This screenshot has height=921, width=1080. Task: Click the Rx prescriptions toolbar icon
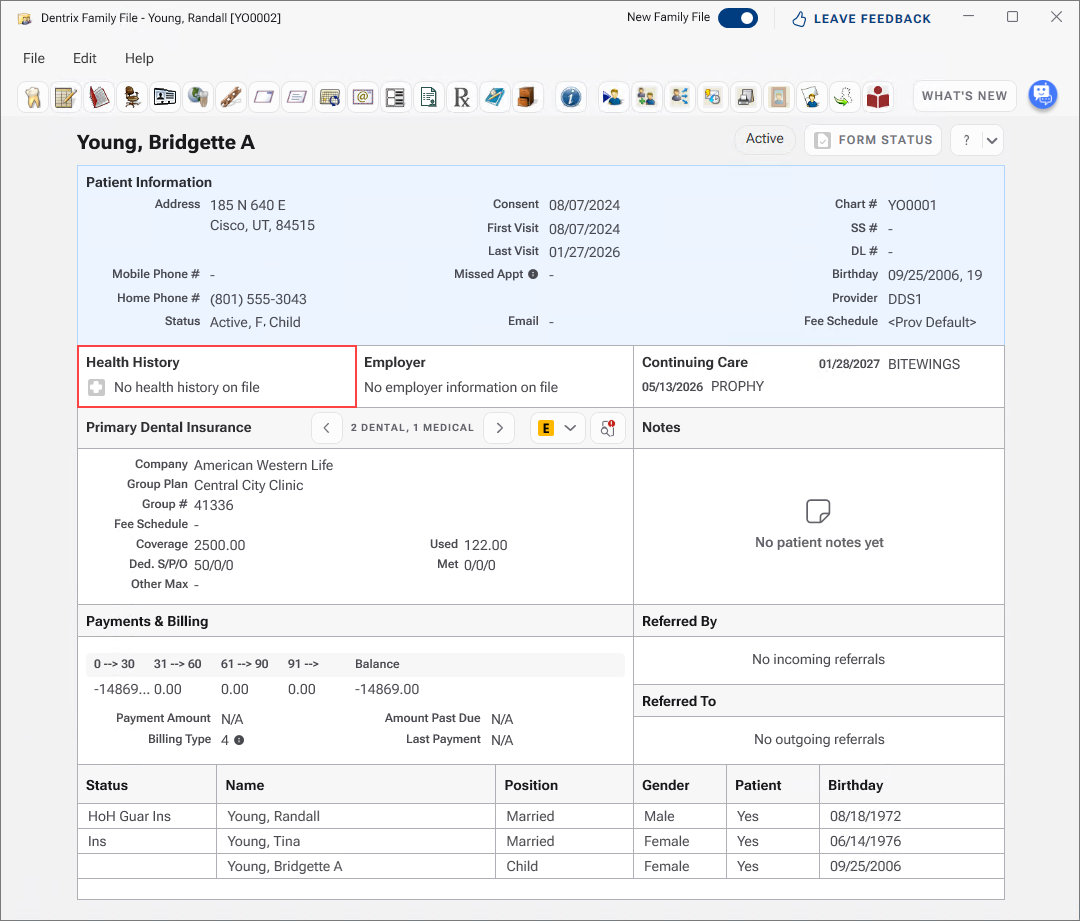point(461,97)
